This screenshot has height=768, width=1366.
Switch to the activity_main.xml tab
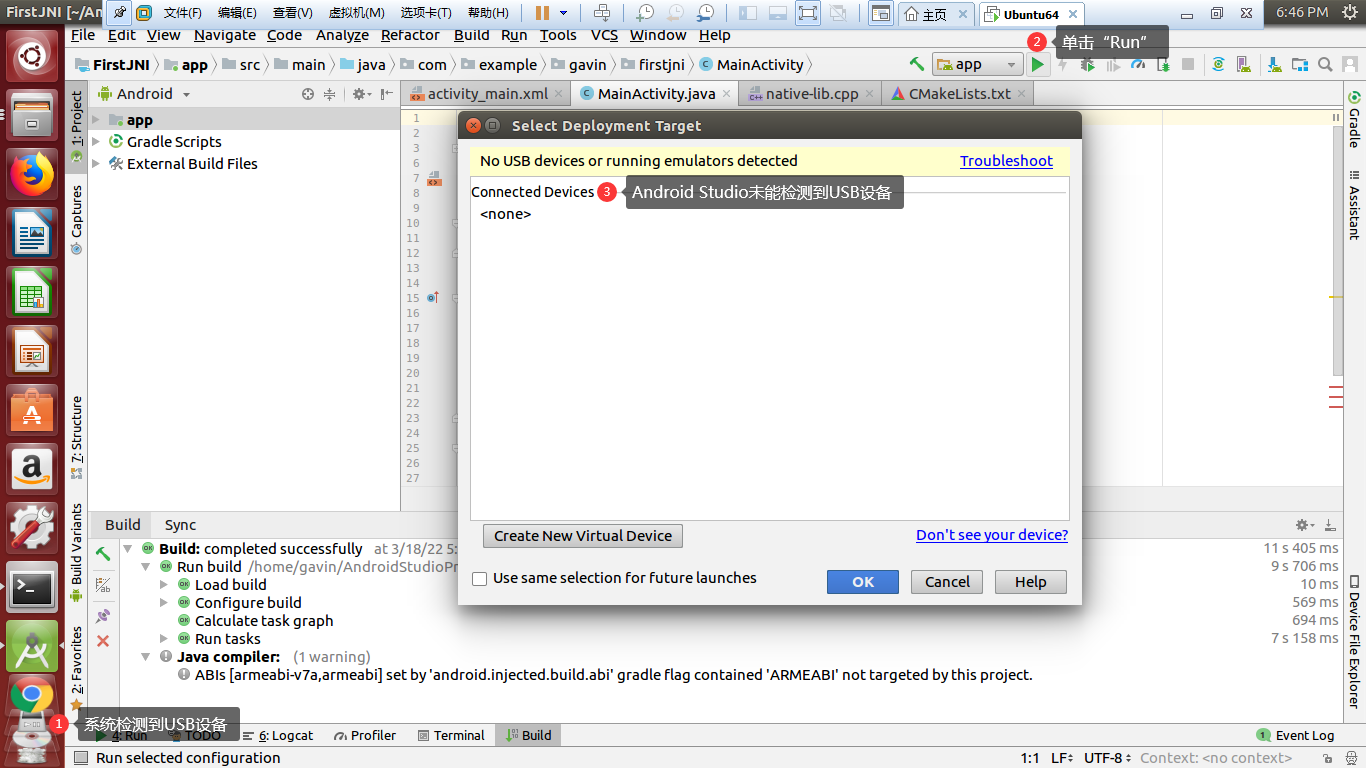(487, 94)
